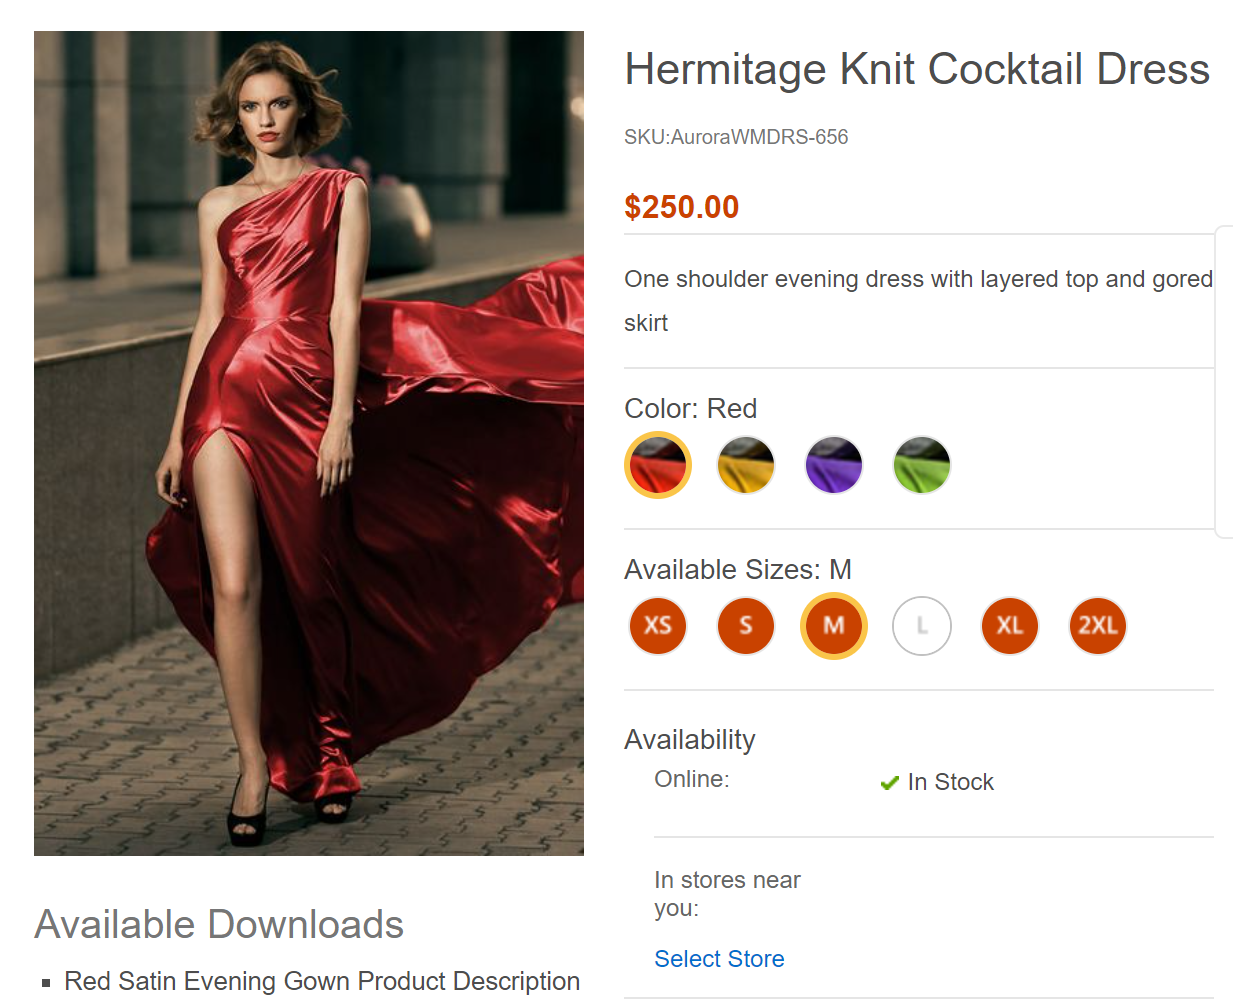Download the Red Satin Evening Gown Product Description
Image resolution: width=1233 pixels, height=1004 pixels.
[x=322, y=981]
